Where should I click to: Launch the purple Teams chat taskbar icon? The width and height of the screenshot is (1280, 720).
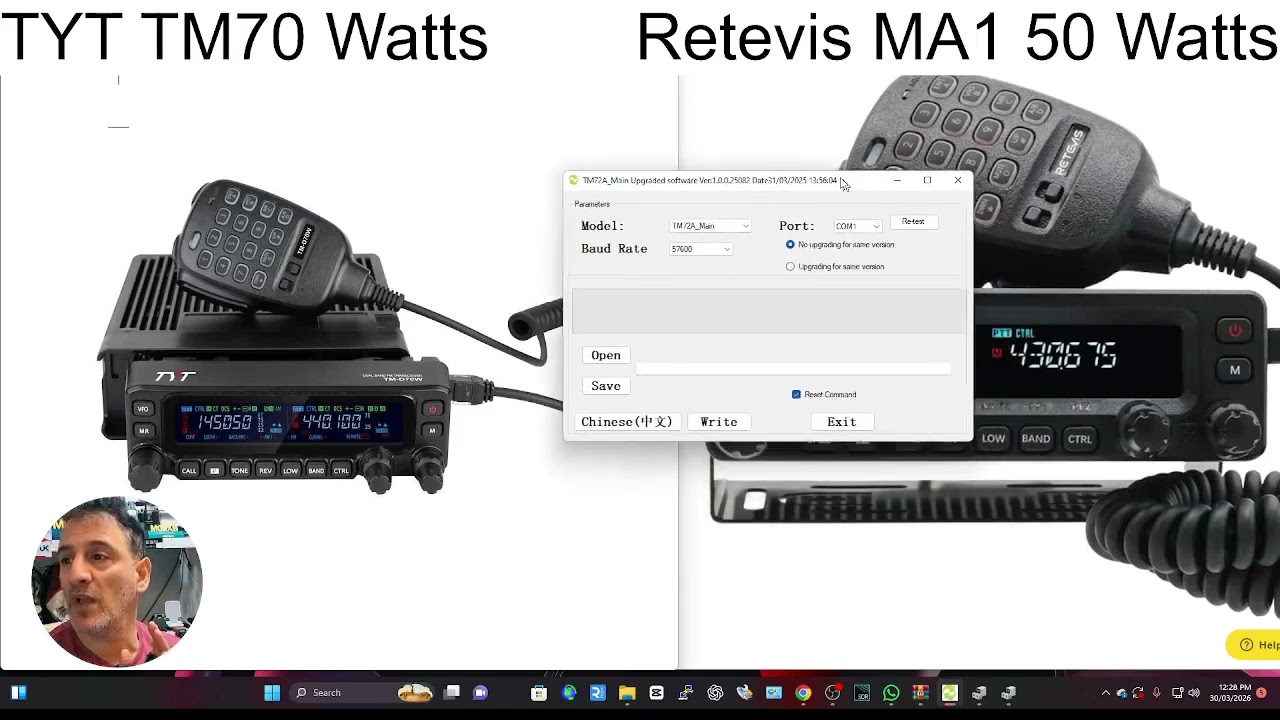[x=480, y=692]
